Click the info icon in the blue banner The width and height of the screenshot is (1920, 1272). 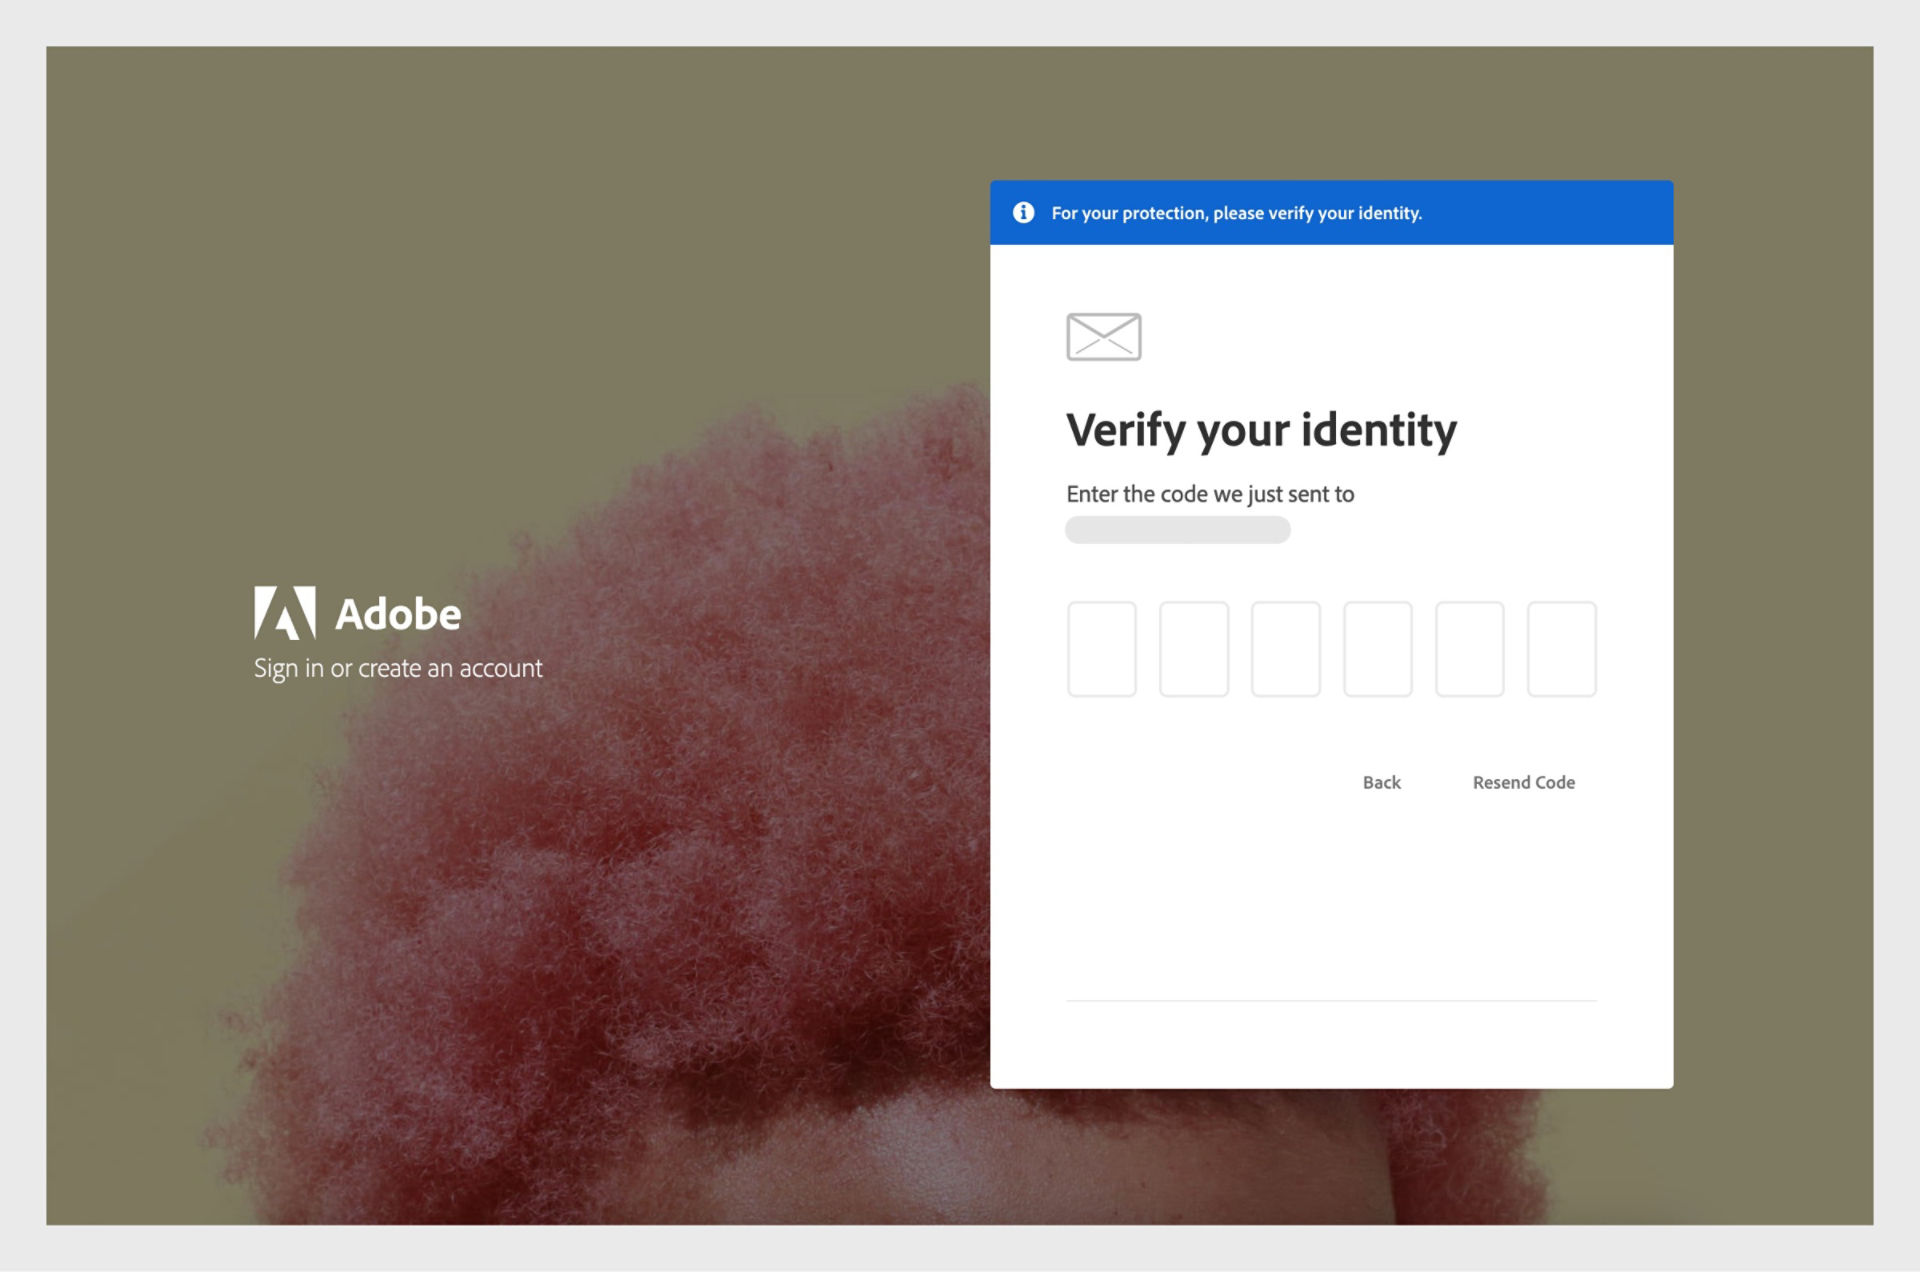click(1022, 212)
